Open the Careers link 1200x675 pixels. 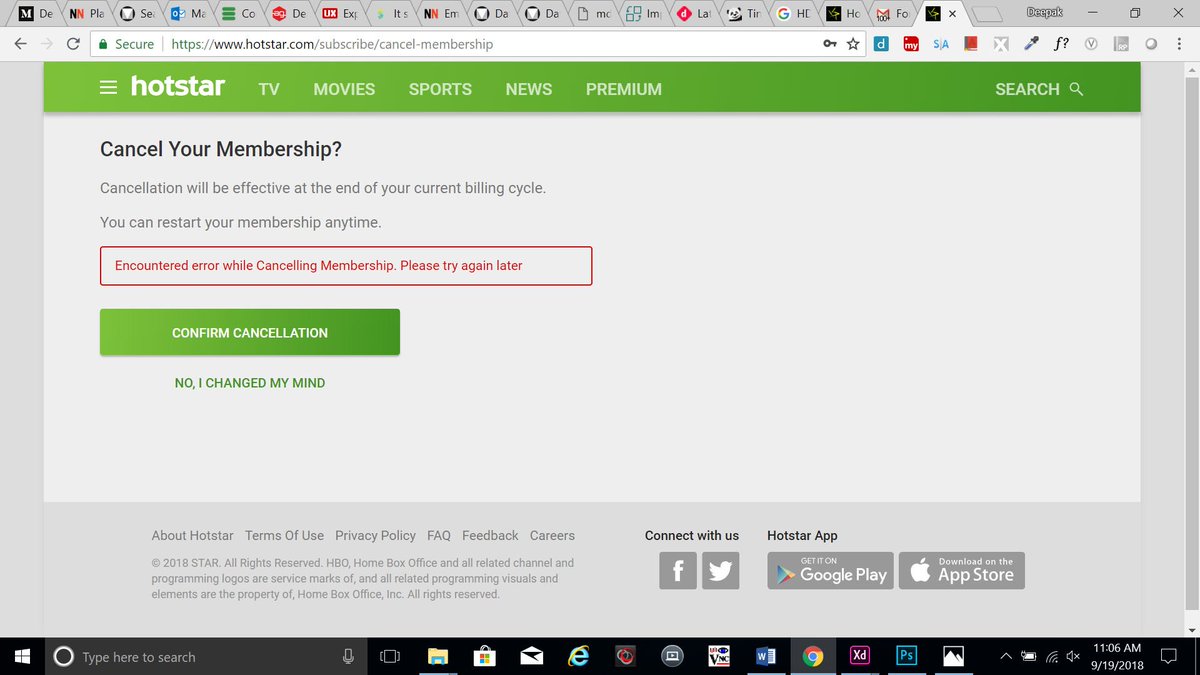pyautogui.click(x=552, y=536)
